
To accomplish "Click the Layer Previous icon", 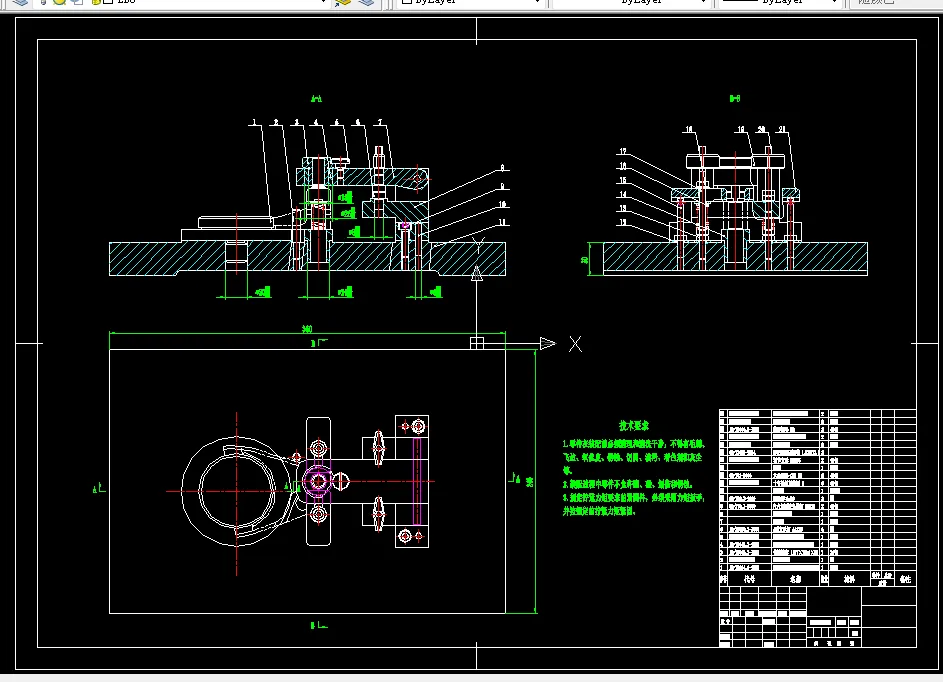I will tap(366, 2).
